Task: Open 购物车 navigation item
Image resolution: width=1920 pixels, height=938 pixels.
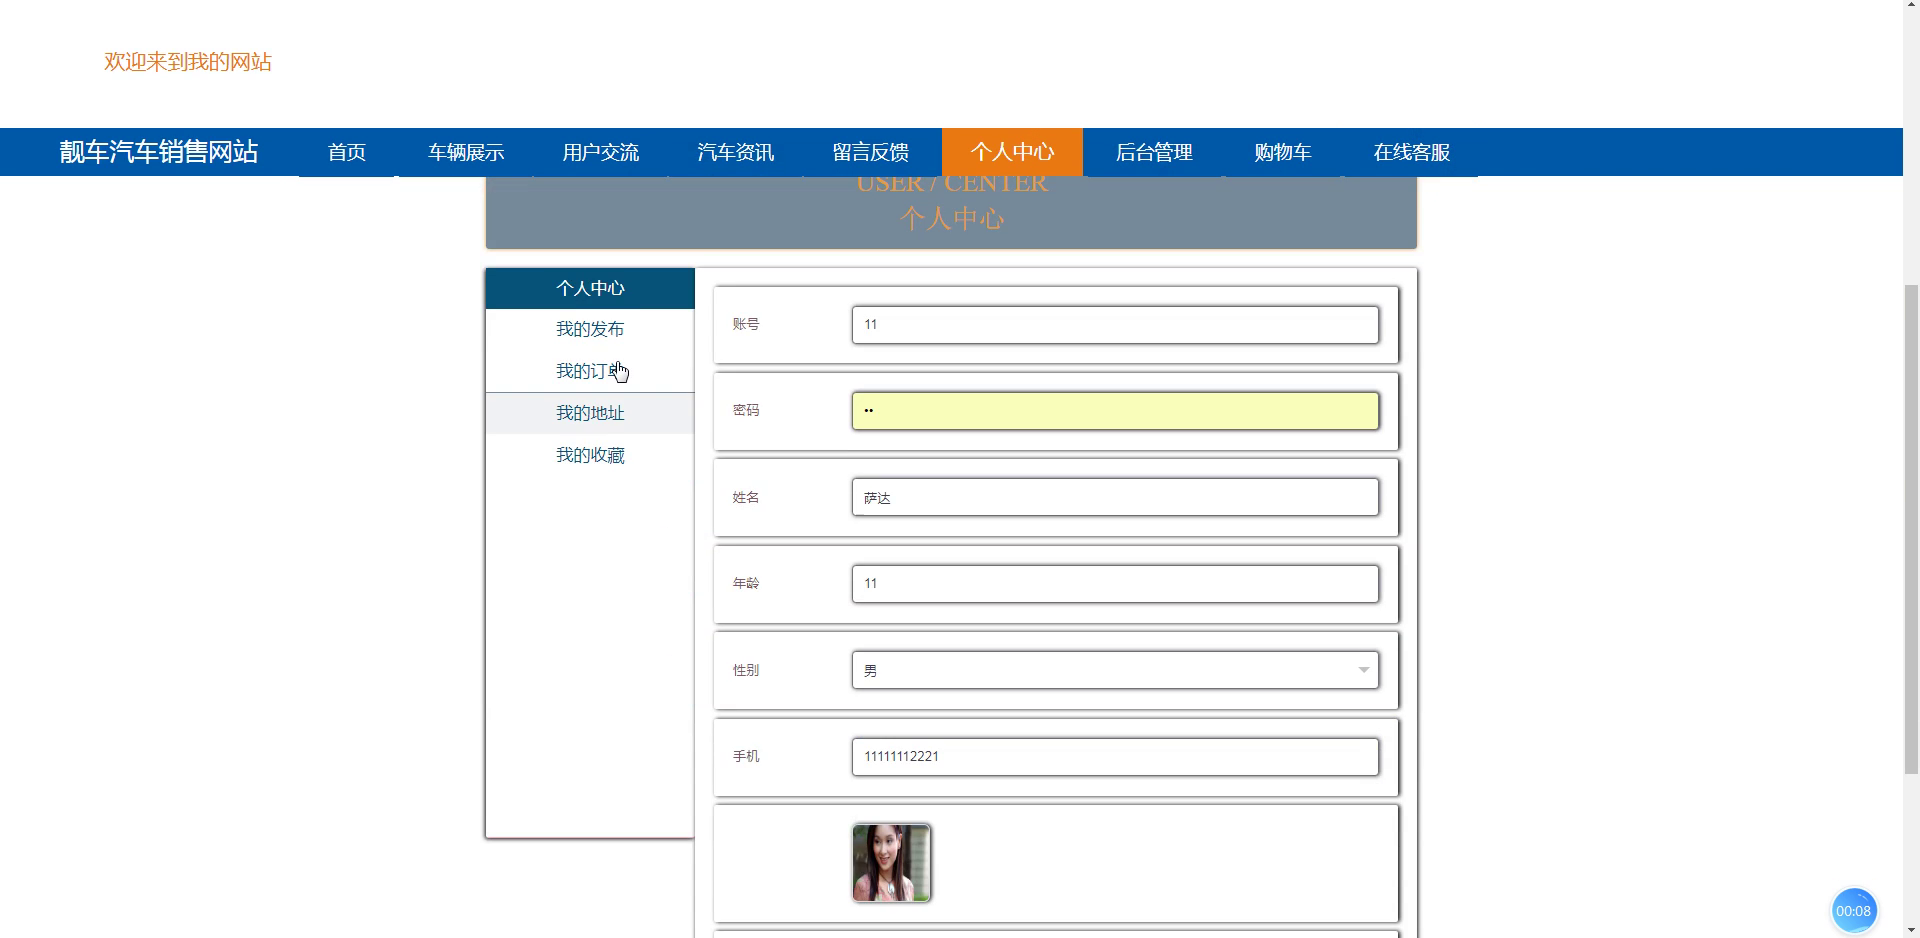Action: point(1283,152)
